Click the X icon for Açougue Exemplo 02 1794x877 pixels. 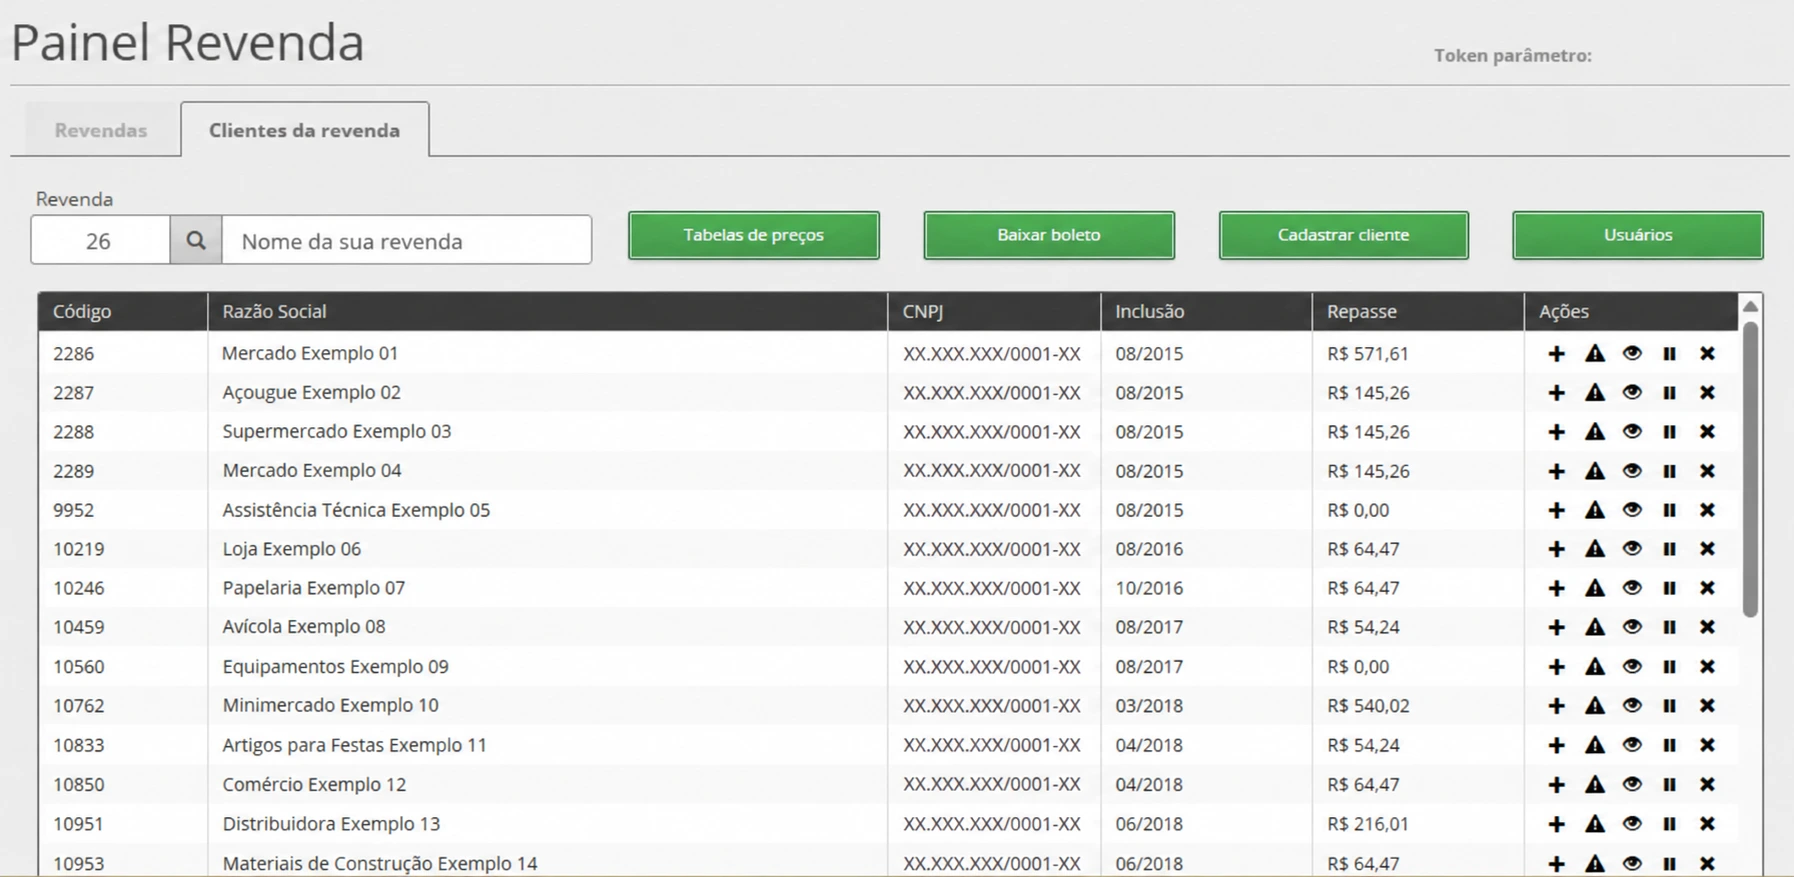1707,393
